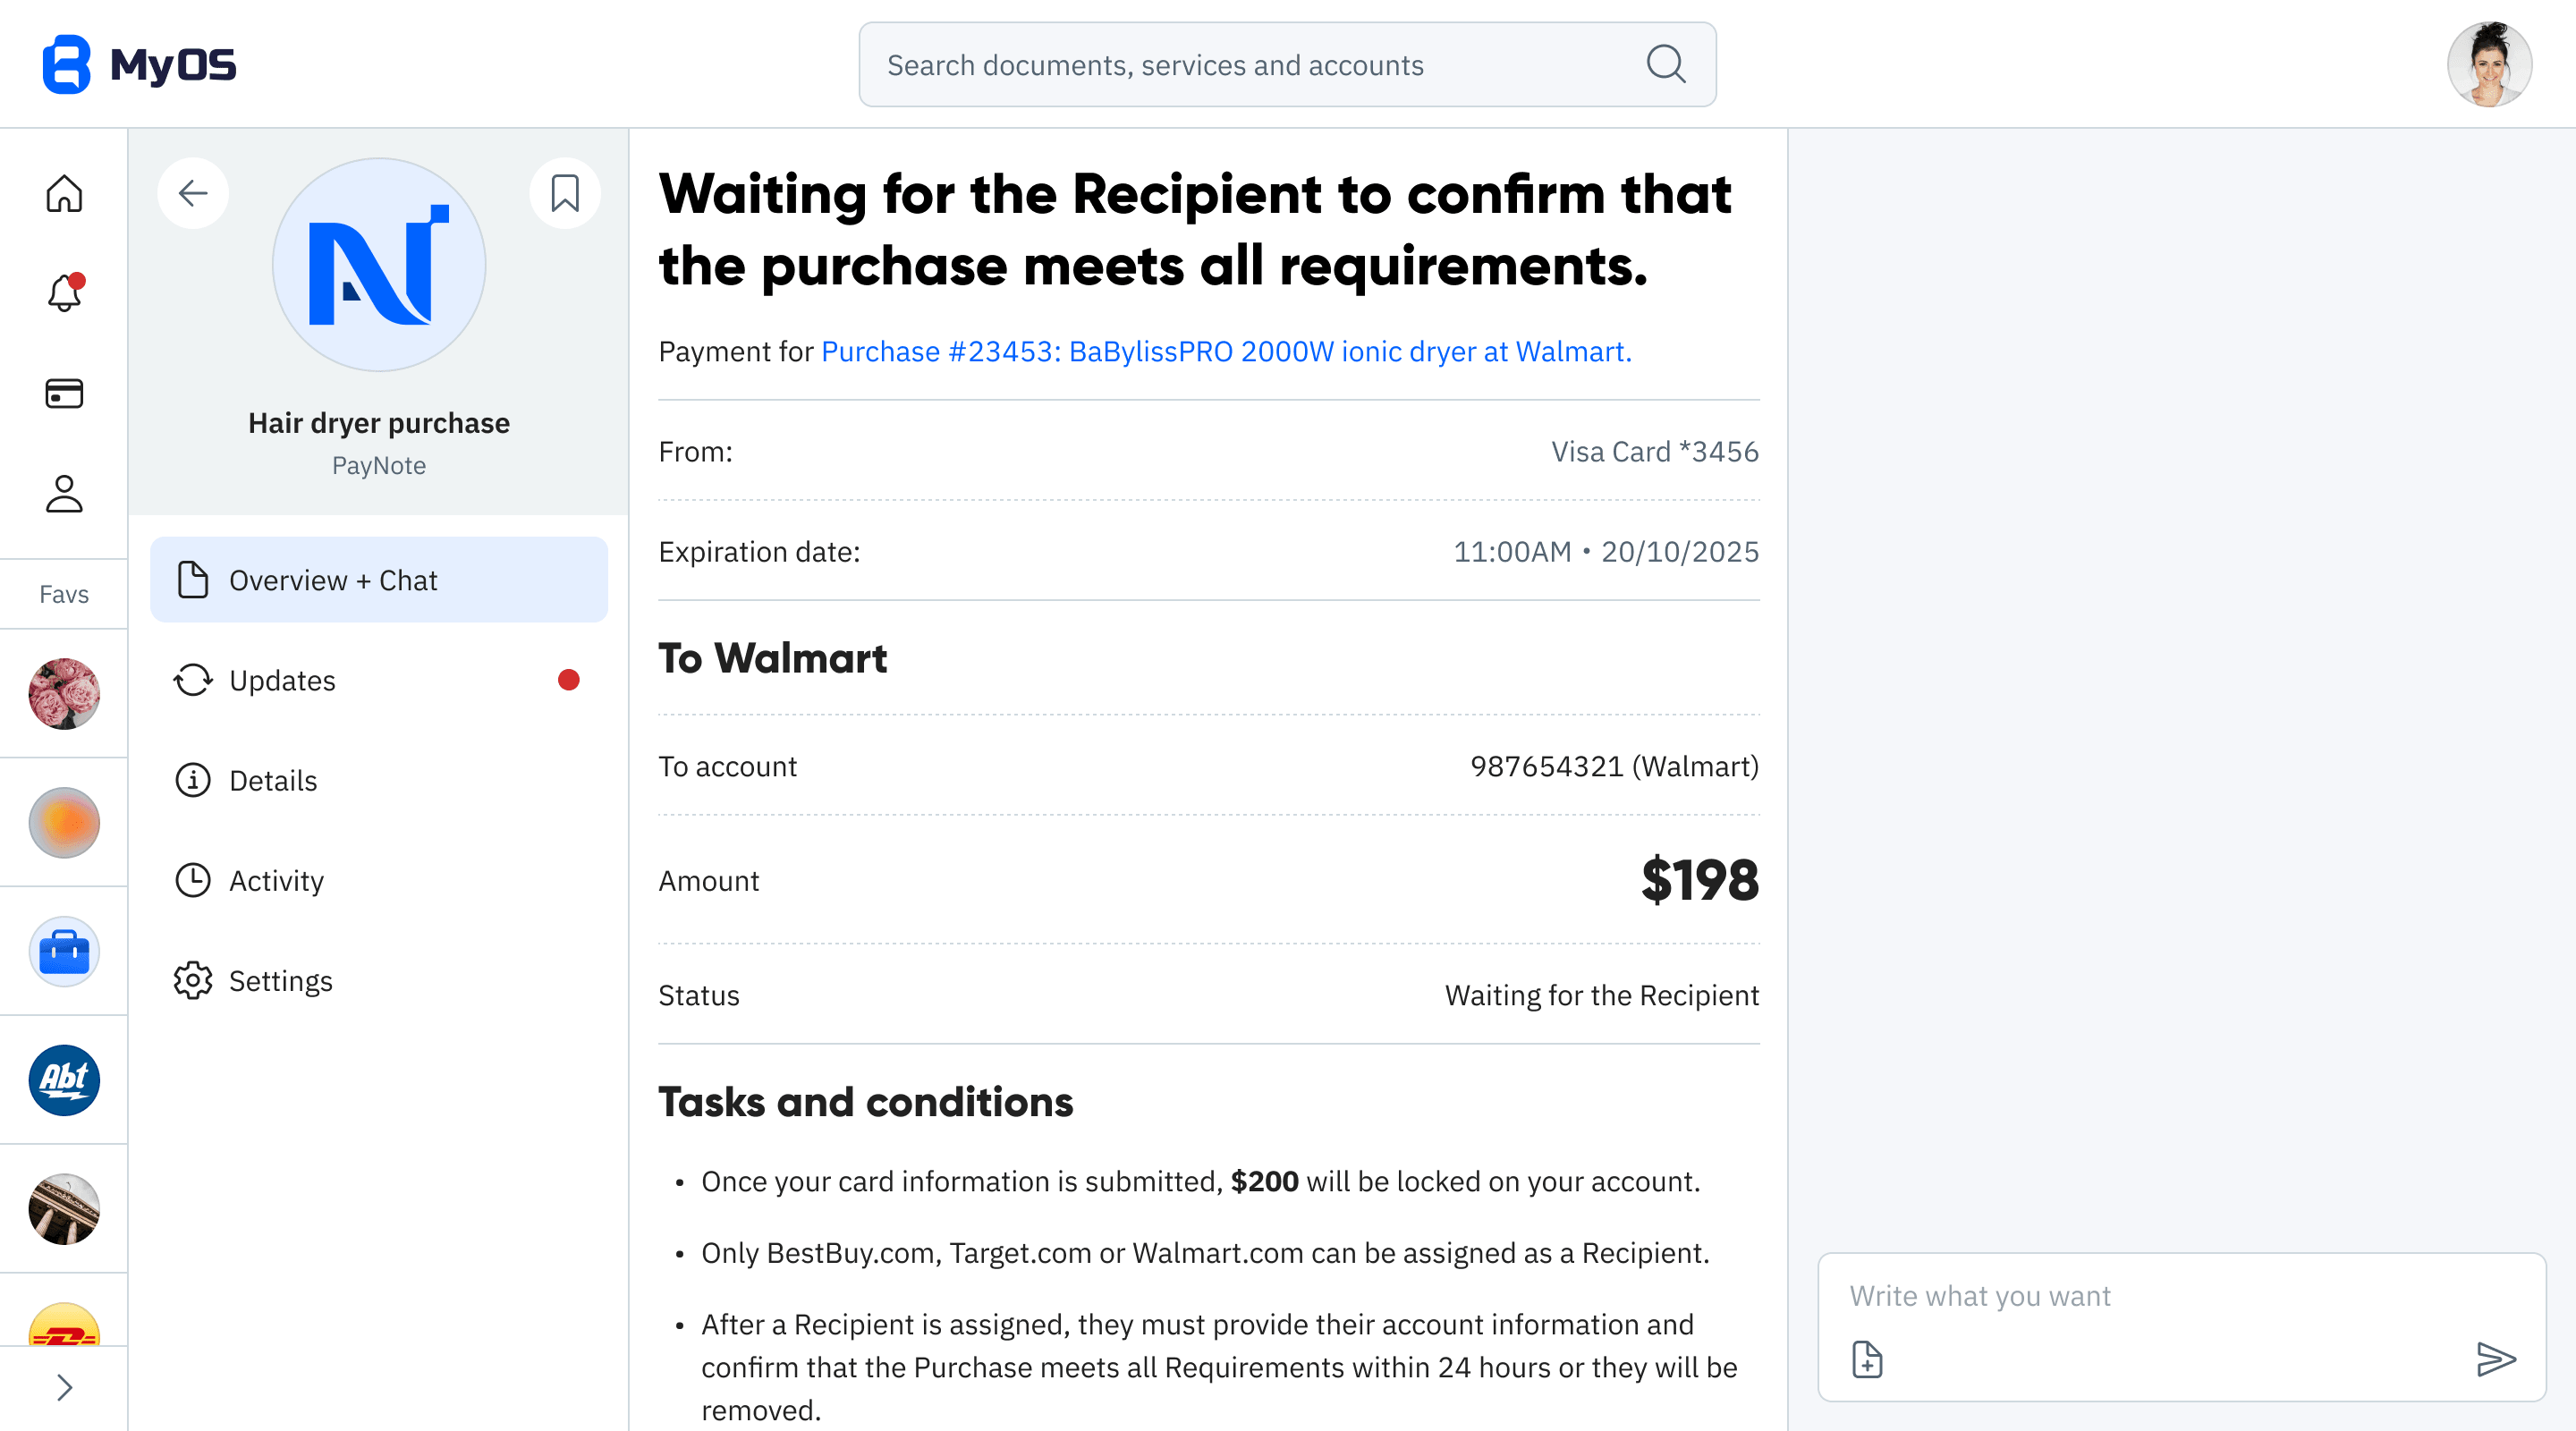This screenshot has height=1431, width=2576.
Task: Open the blue toolbox favorite in sidebar
Action: pos(63,951)
